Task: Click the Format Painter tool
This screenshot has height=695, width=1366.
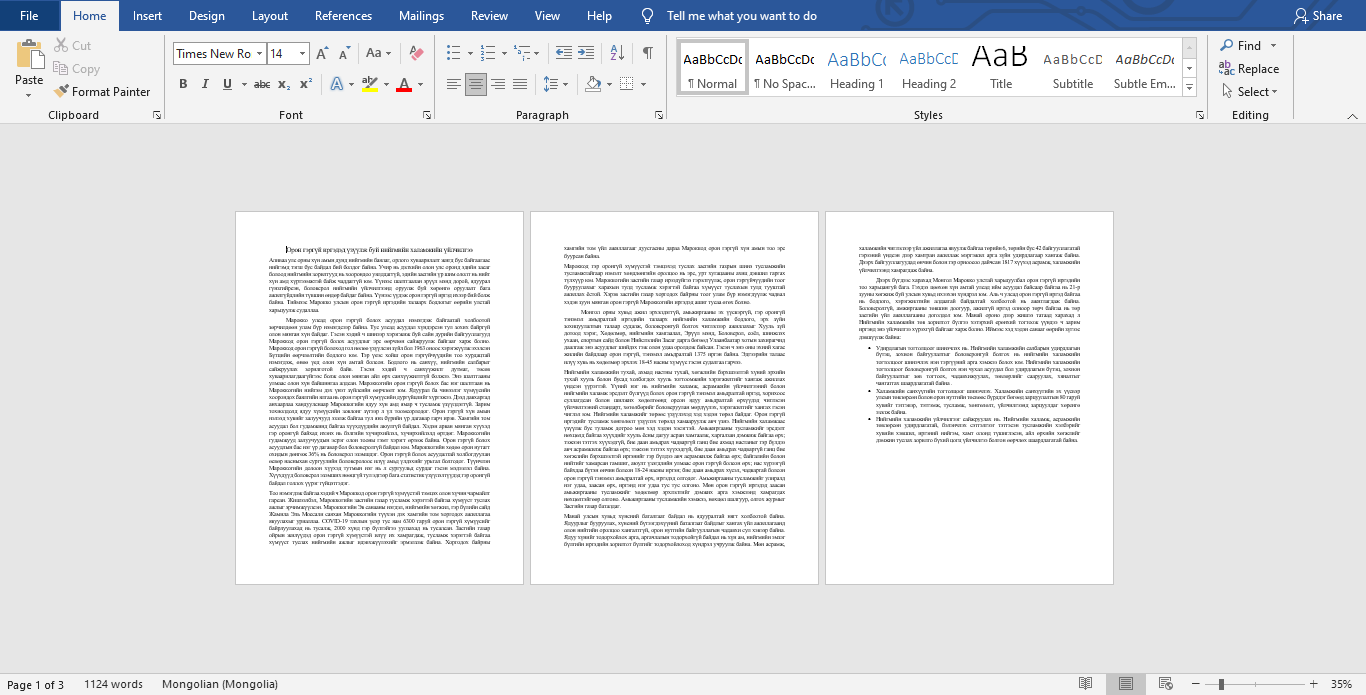Action: click(x=102, y=91)
